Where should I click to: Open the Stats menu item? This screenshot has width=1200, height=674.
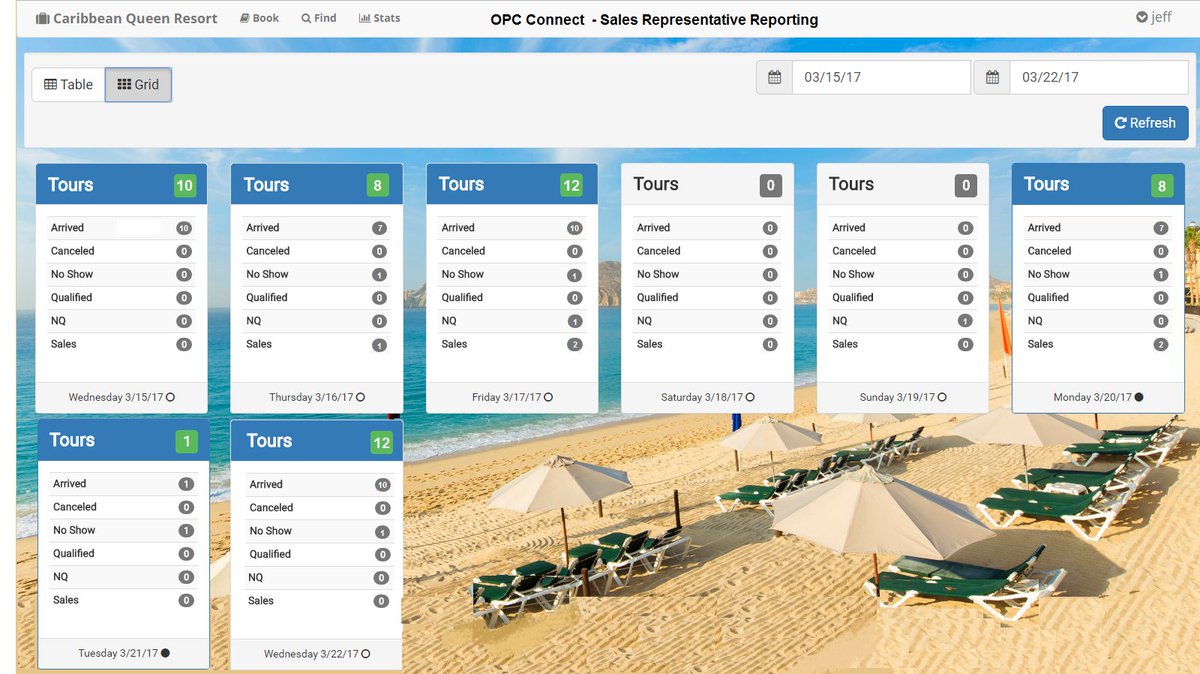pyautogui.click(x=380, y=18)
